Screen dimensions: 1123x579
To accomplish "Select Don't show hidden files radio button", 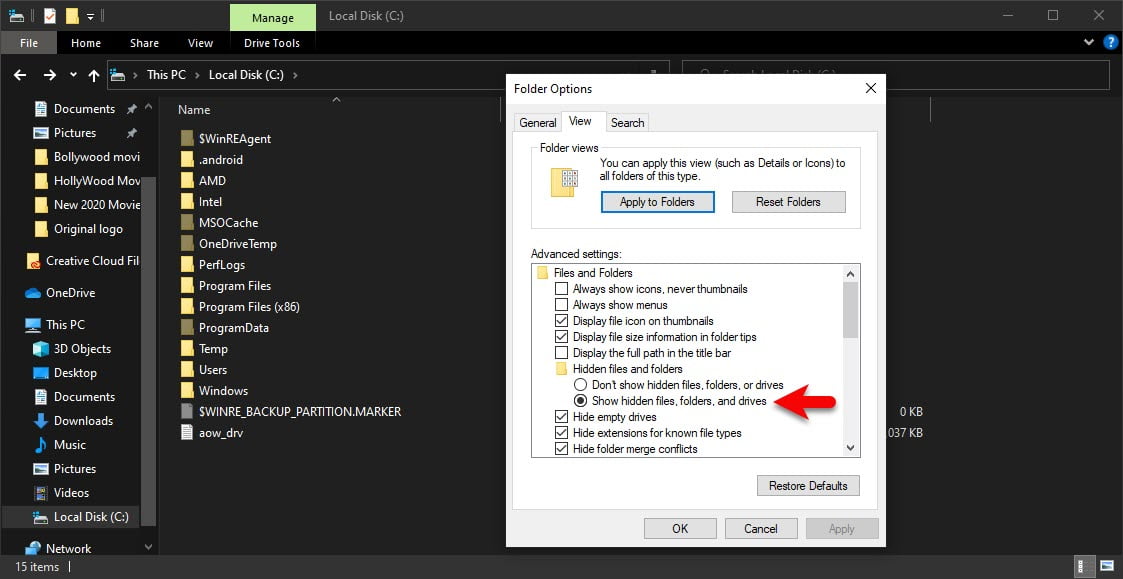I will [581, 385].
